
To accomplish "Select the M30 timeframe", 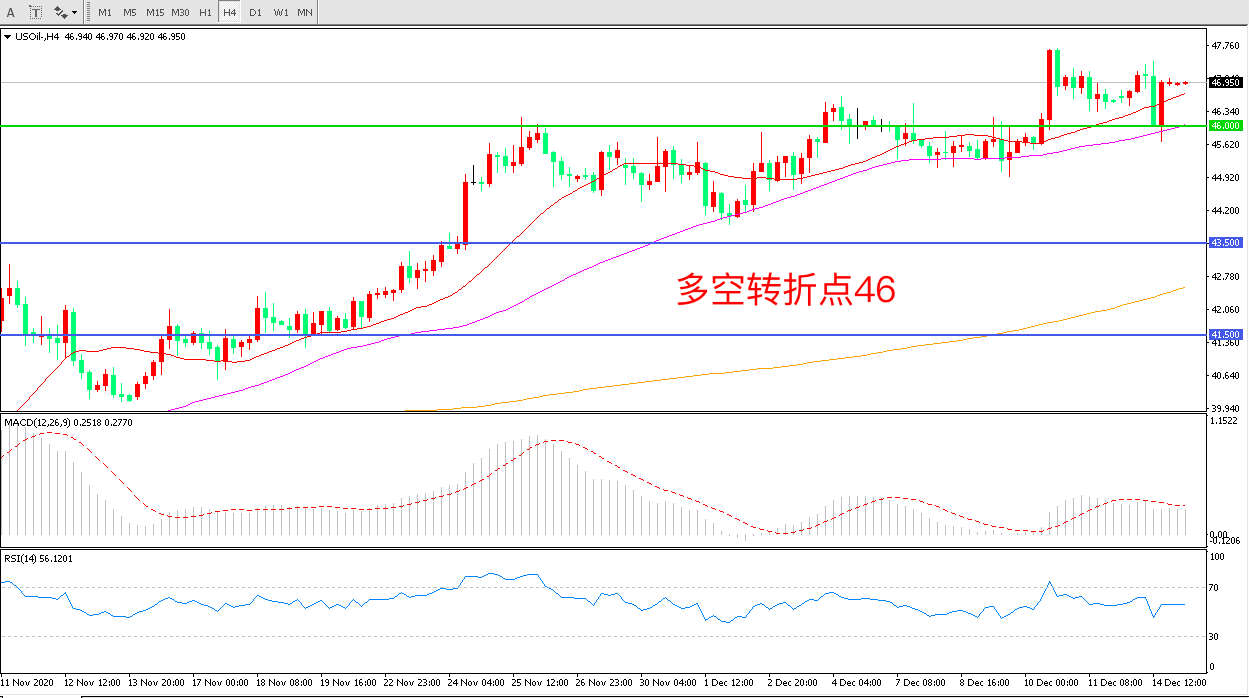I will click(180, 12).
